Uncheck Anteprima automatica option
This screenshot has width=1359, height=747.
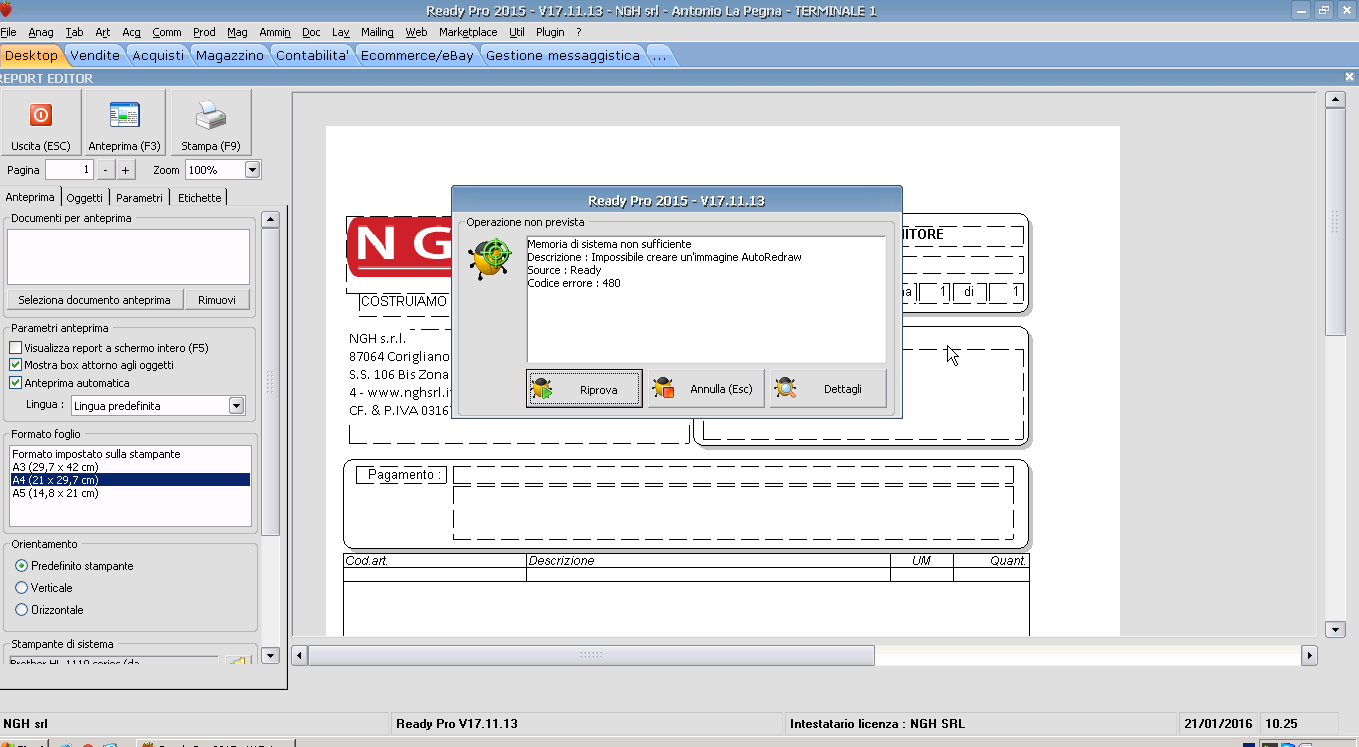(15, 383)
